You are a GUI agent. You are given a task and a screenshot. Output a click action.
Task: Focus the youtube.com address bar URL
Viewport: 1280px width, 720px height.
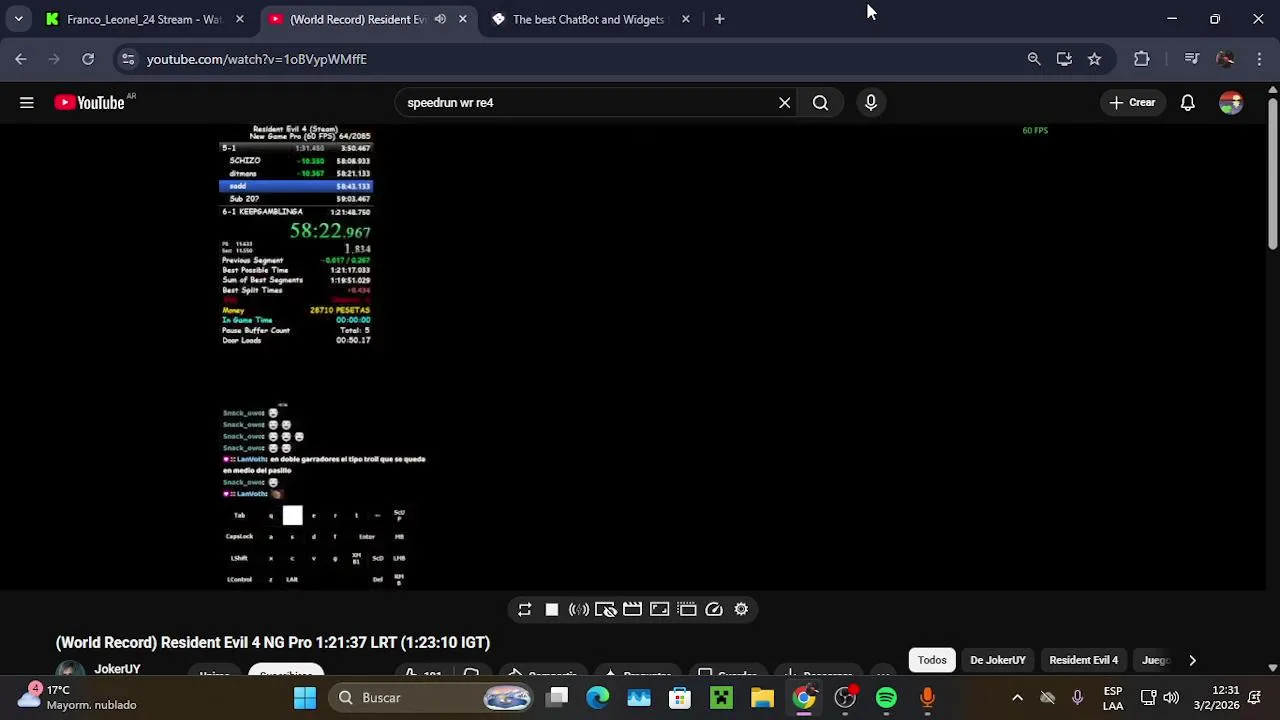(257, 59)
